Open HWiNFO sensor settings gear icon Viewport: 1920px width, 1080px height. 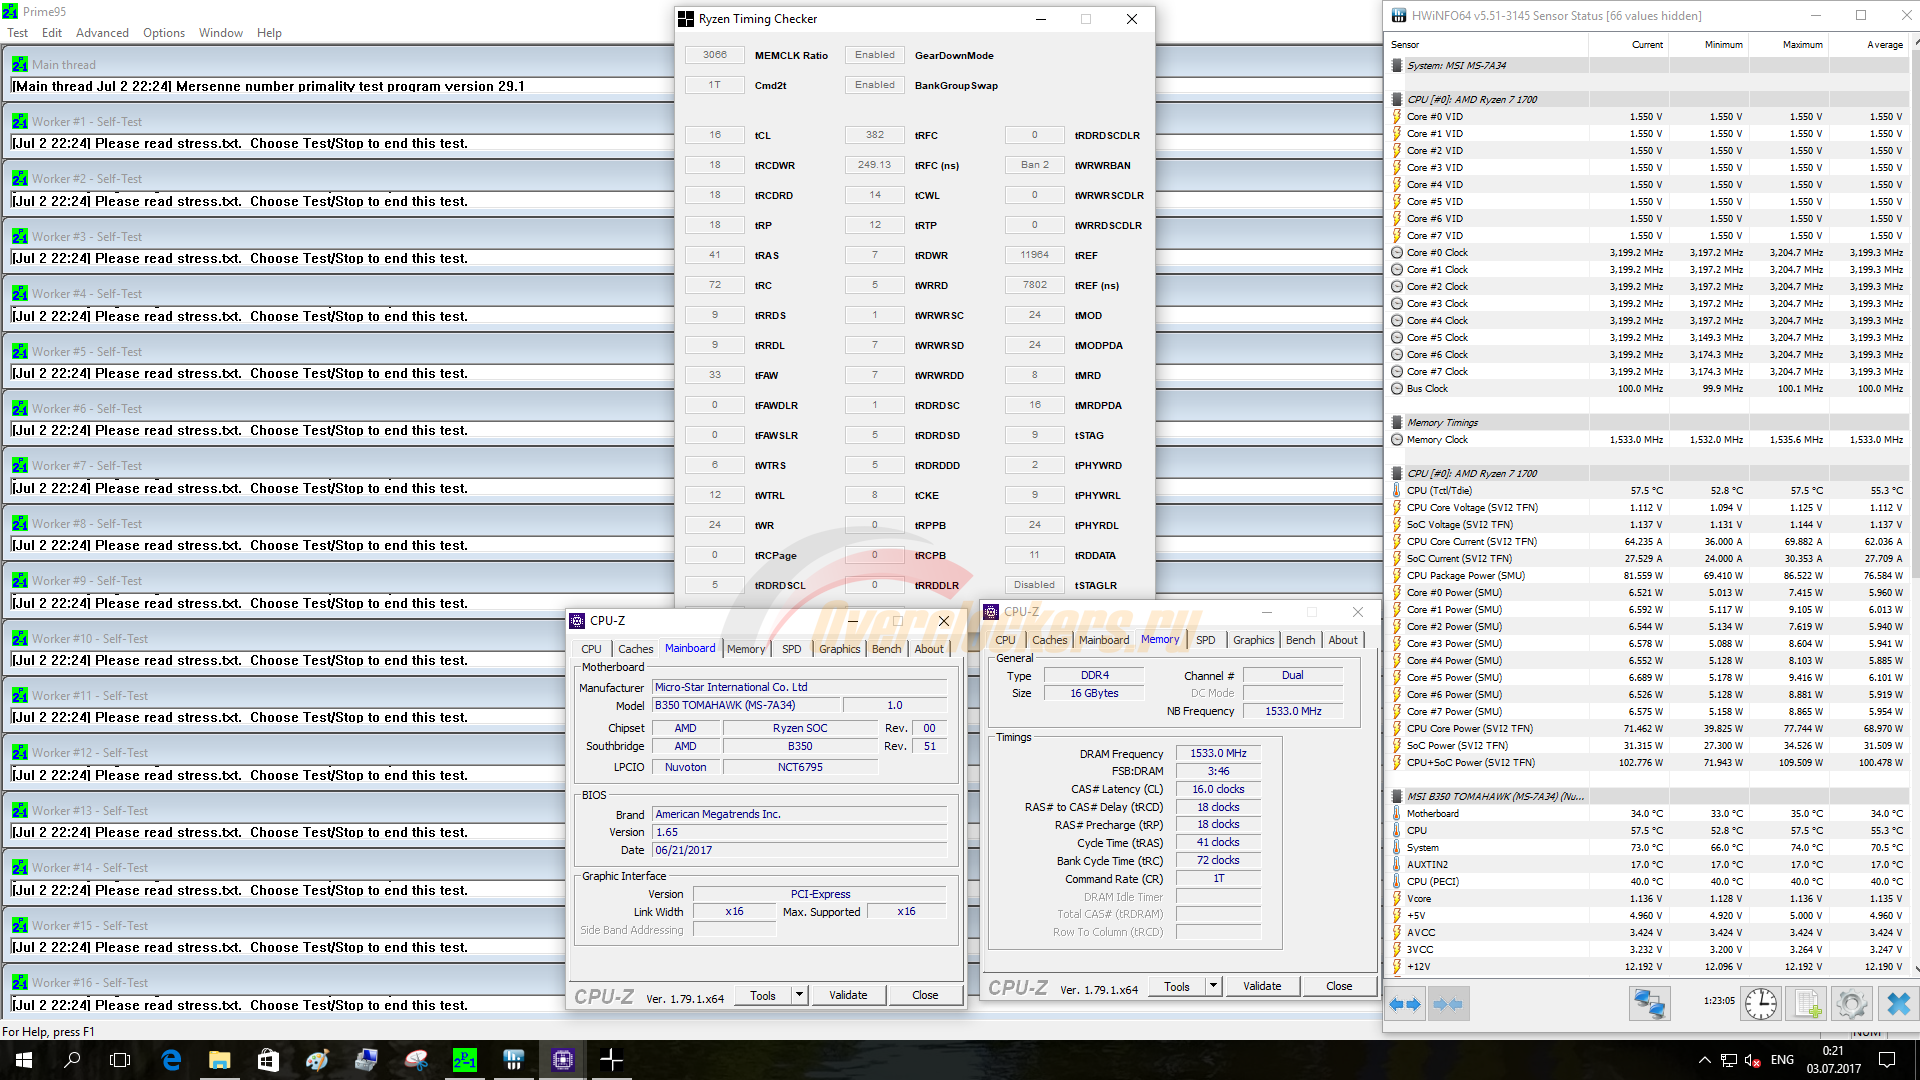pos(1851,1004)
